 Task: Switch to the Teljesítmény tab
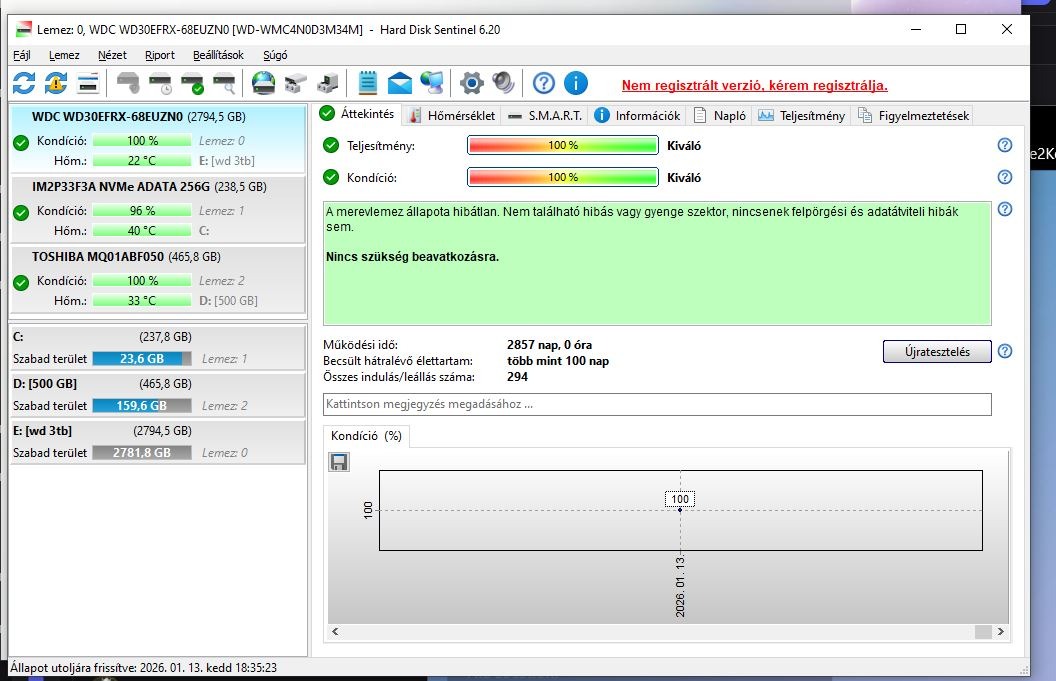pos(801,116)
